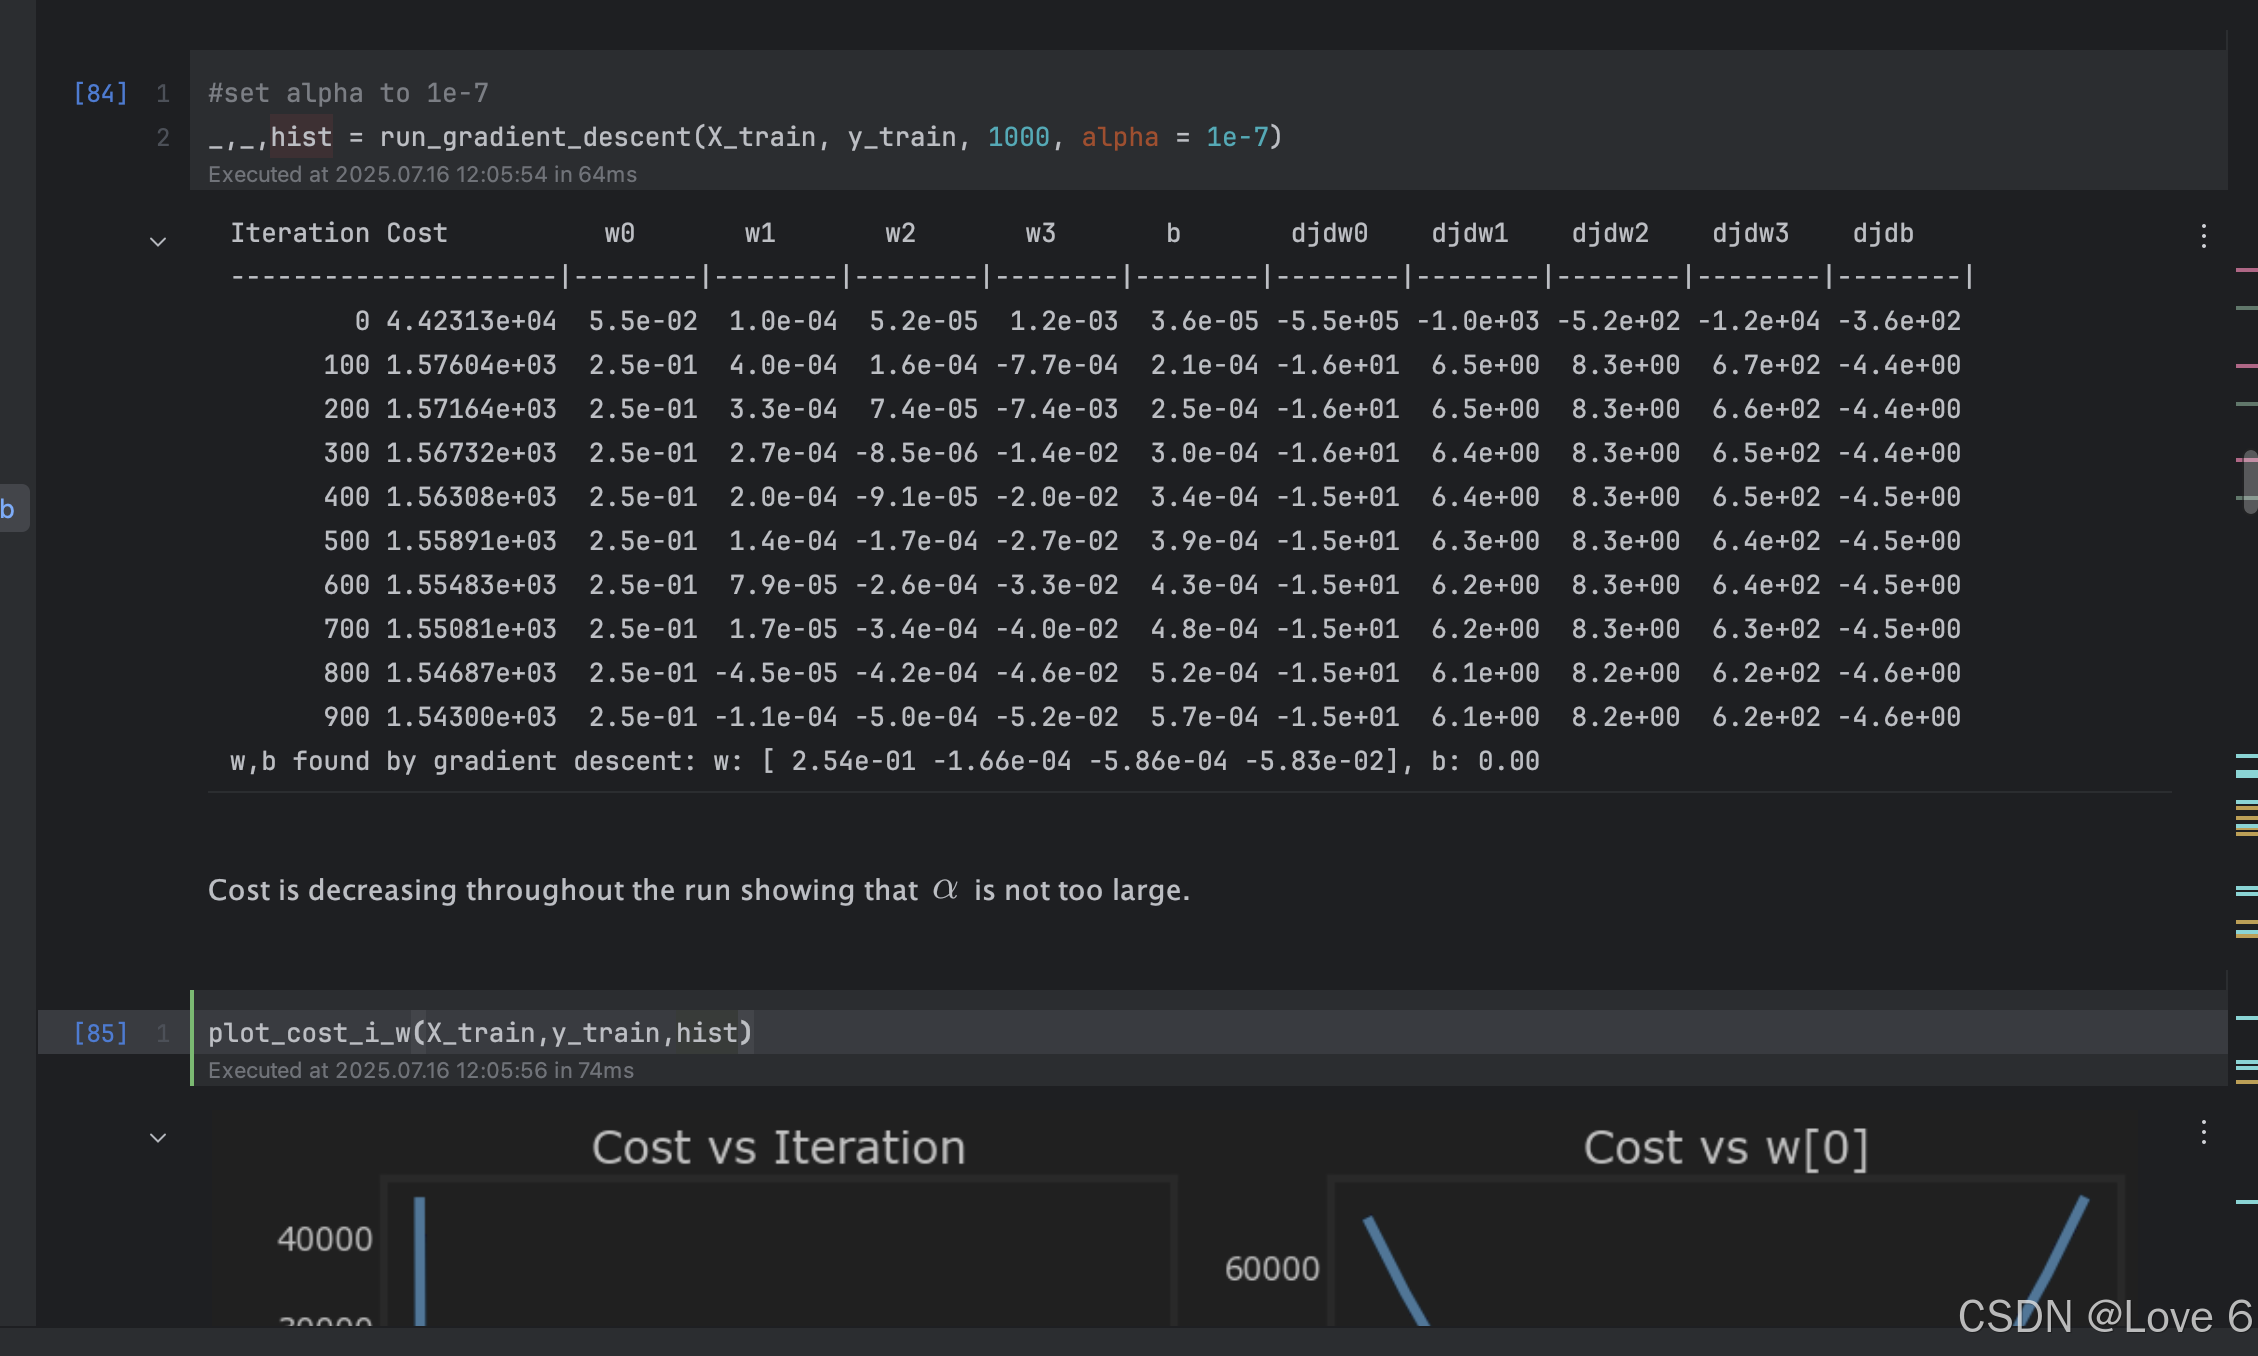
Task: Select cell execution label [84]
Action: [100, 93]
